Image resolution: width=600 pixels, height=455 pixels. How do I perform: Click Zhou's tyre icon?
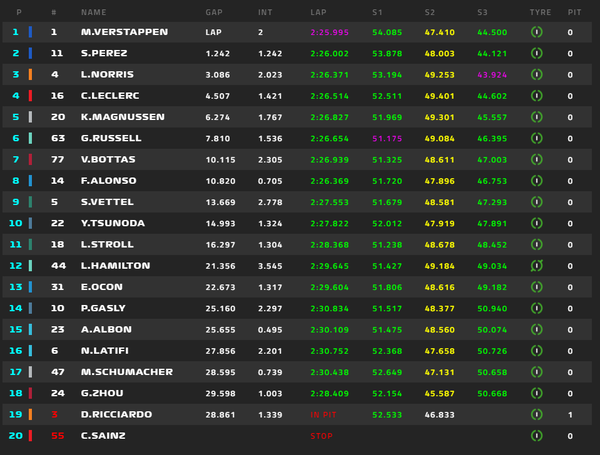coord(536,393)
